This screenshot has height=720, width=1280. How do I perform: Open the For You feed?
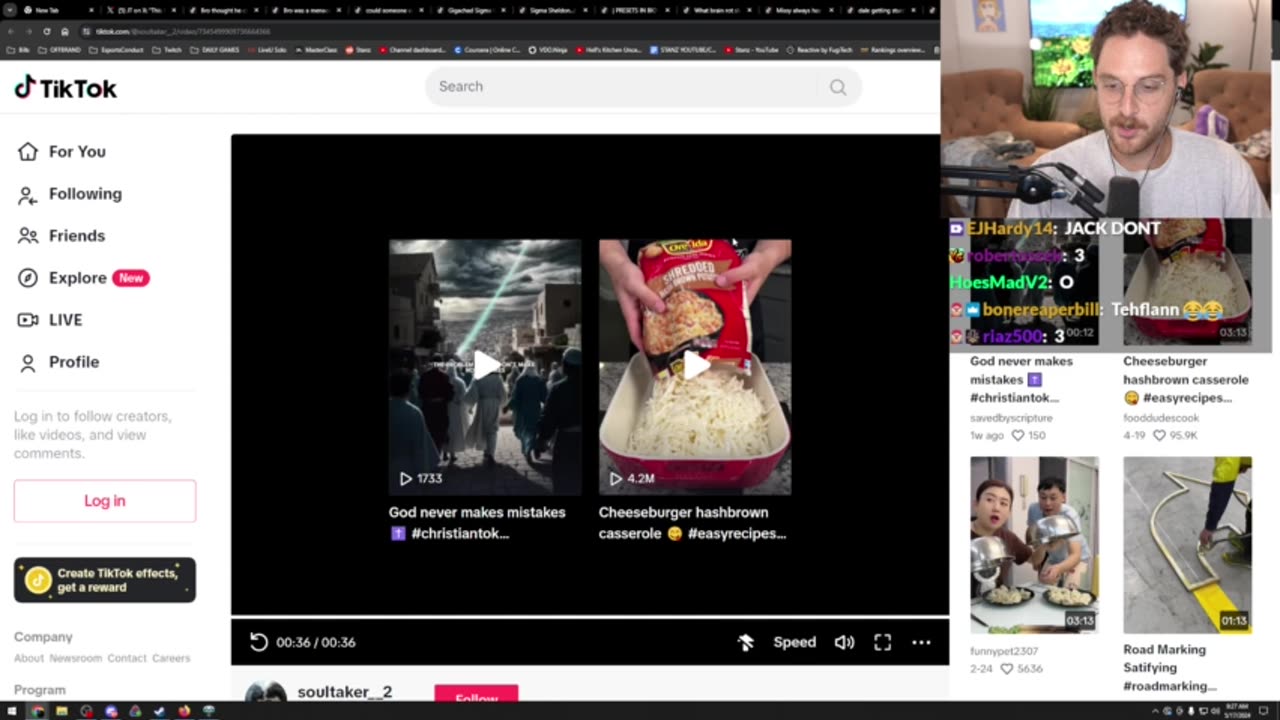(x=77, y=152)
